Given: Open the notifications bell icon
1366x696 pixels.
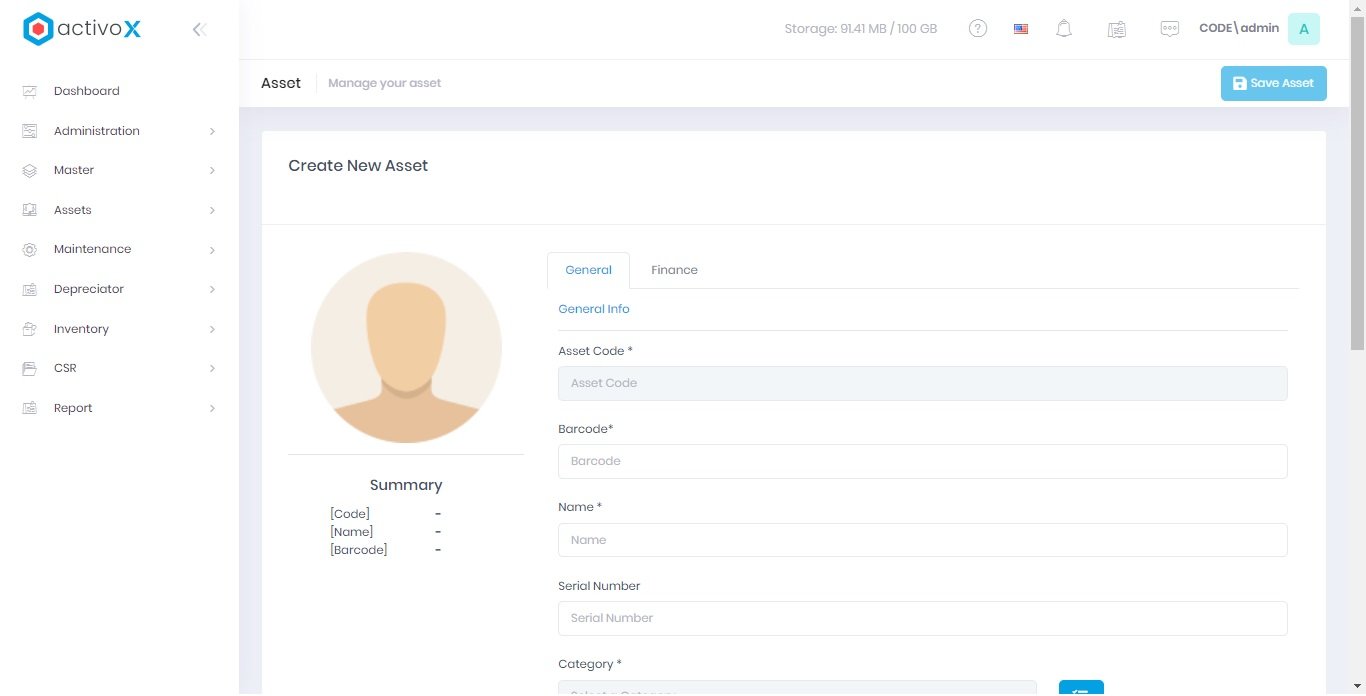Looking at the screenshot, I should click(1064, 29).
